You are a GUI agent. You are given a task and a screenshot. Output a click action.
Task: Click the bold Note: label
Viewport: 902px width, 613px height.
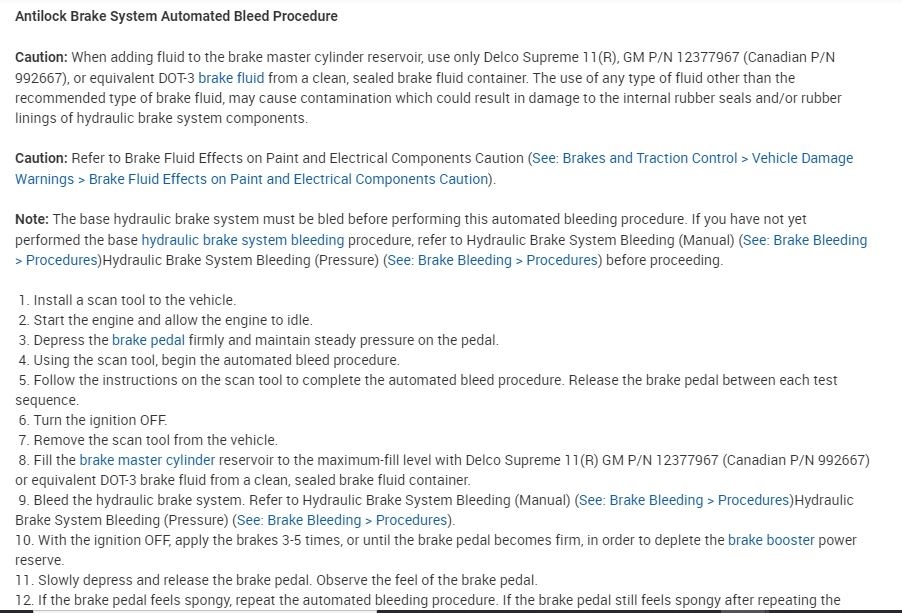click(32, 219)
